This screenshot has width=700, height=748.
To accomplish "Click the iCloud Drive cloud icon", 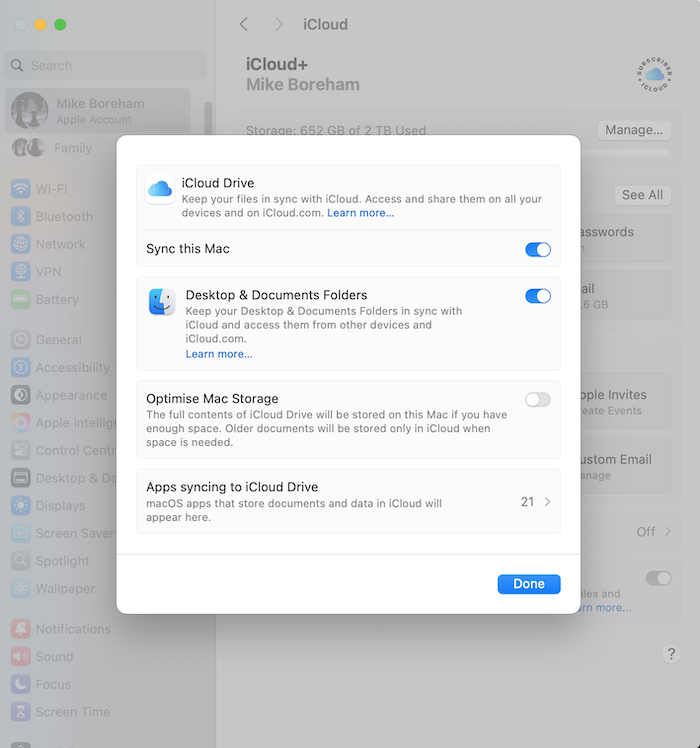I will tap(160, 189).
